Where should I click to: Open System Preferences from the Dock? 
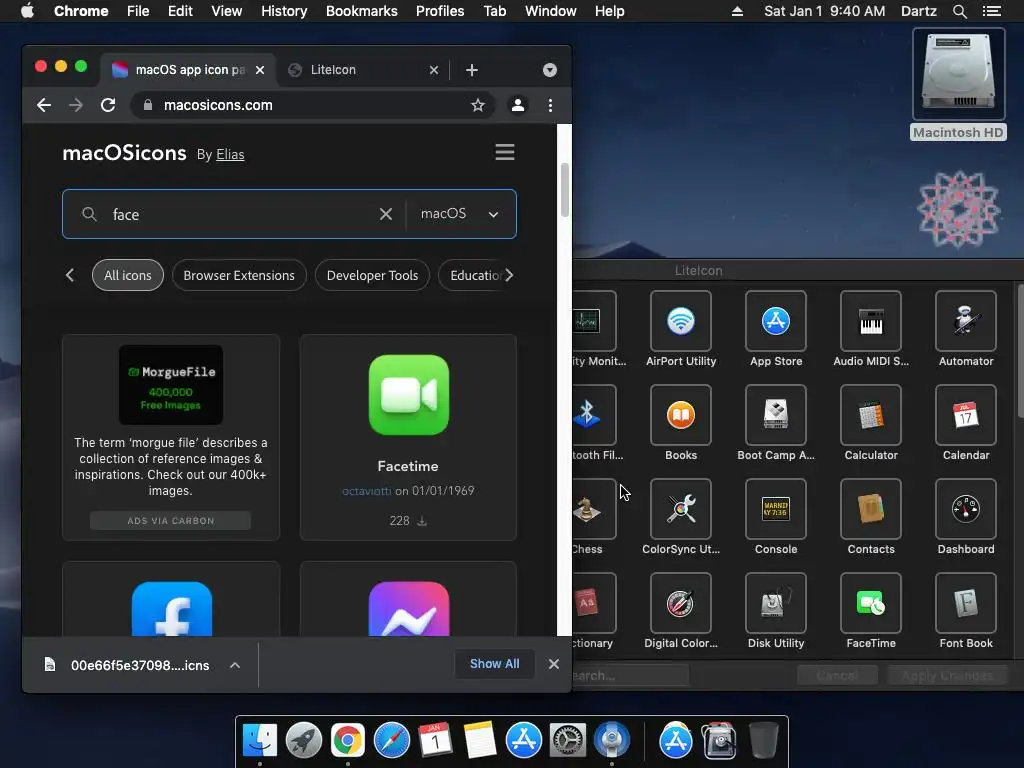(568, 740)
